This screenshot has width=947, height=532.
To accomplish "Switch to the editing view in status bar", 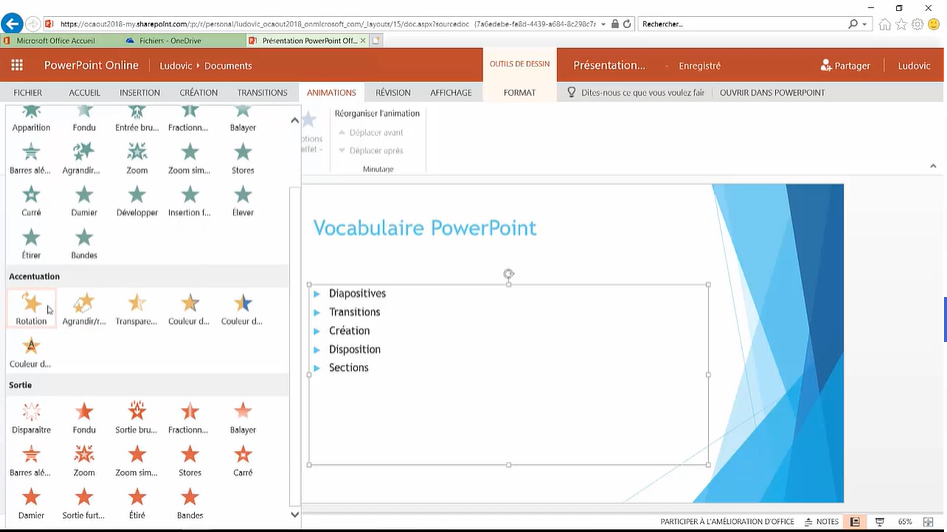I will click(855, 522).
